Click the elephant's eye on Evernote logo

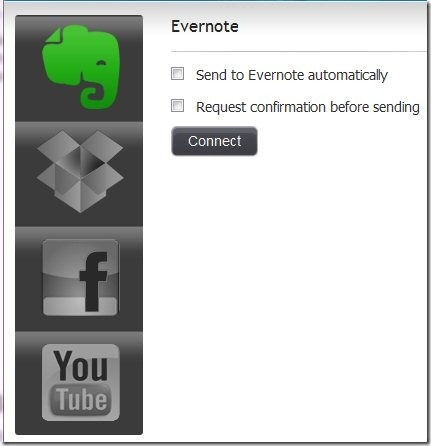101,62
